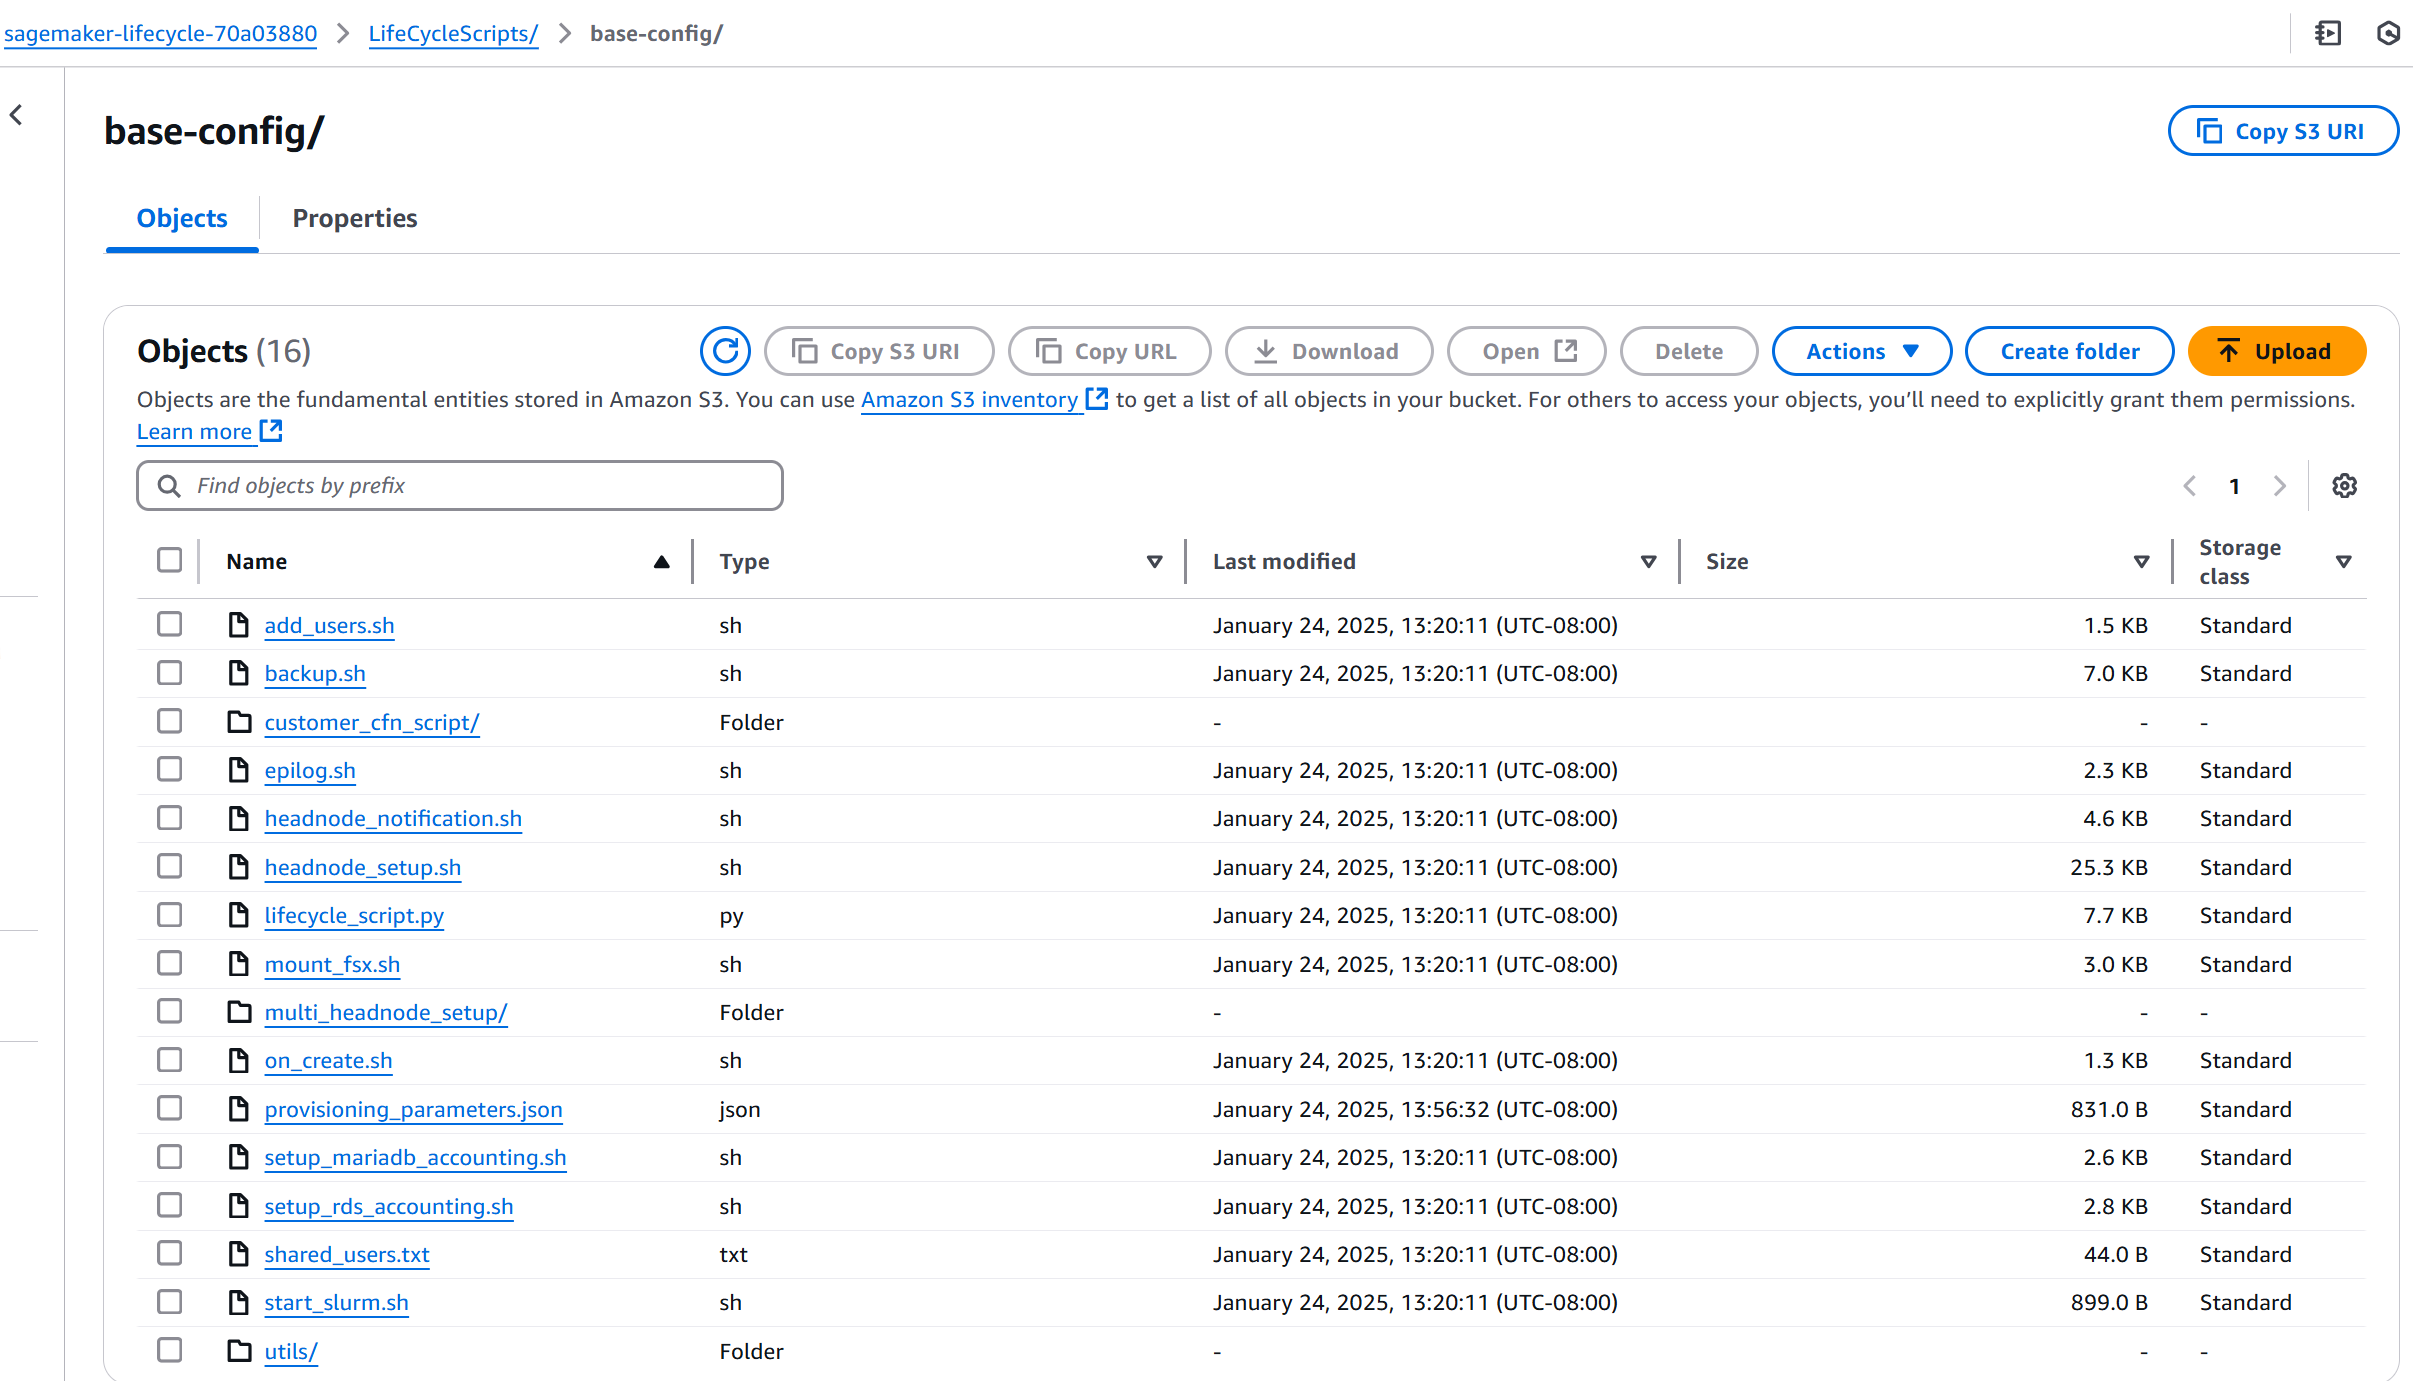Toggle the Name column sort arrow
Viewport: 2413px width, 1381px height.
pyautogui.click(x=662, y=561)
